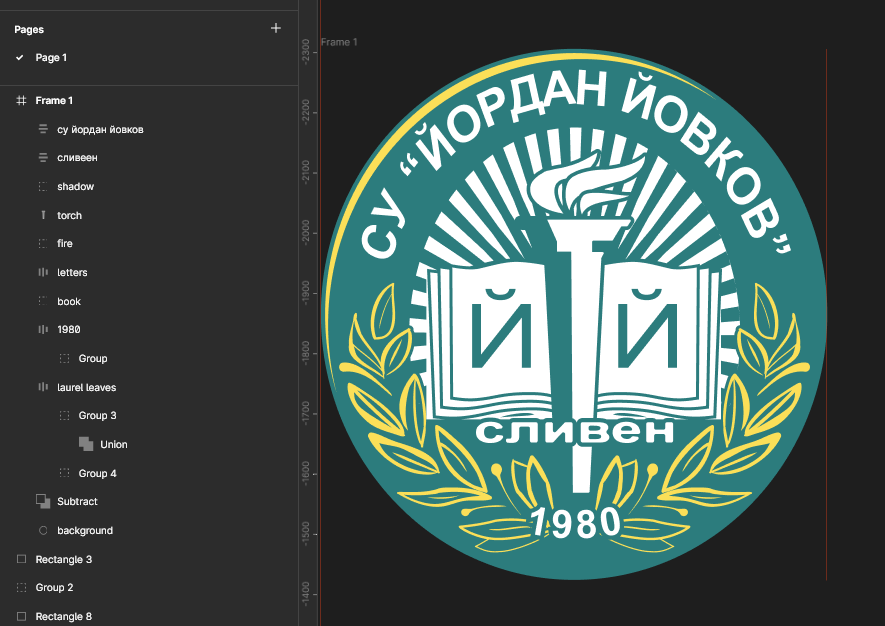Click the left book page letter Й
The height and width of the screenshot is (626, 885).
(501, 327)
